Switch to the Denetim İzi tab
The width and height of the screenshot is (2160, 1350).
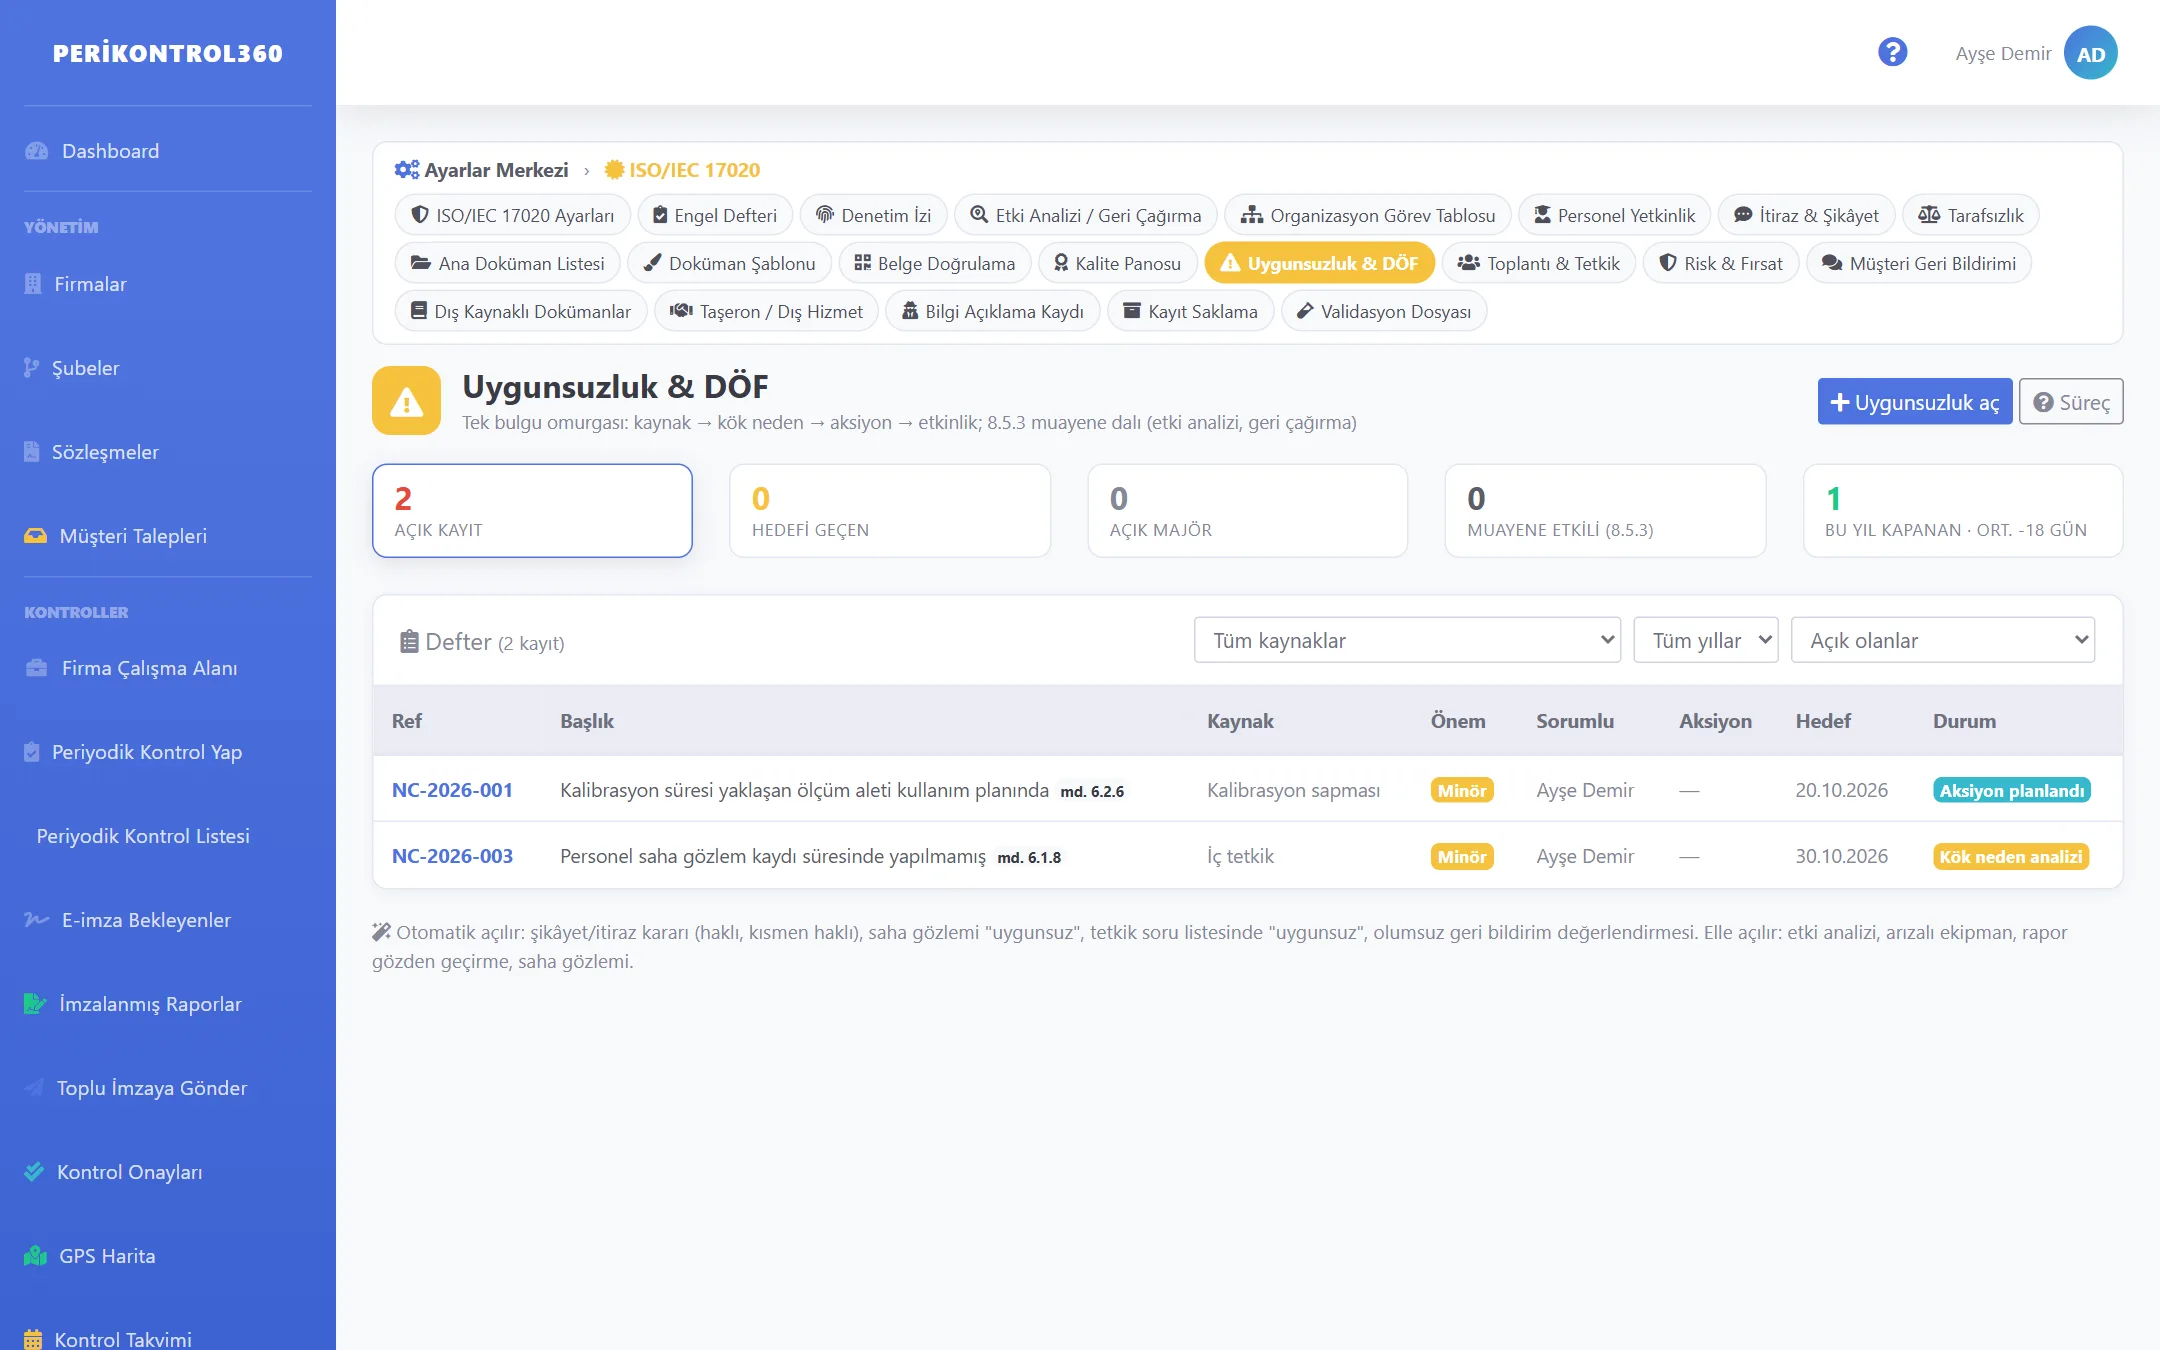click(x=873, y=215)
